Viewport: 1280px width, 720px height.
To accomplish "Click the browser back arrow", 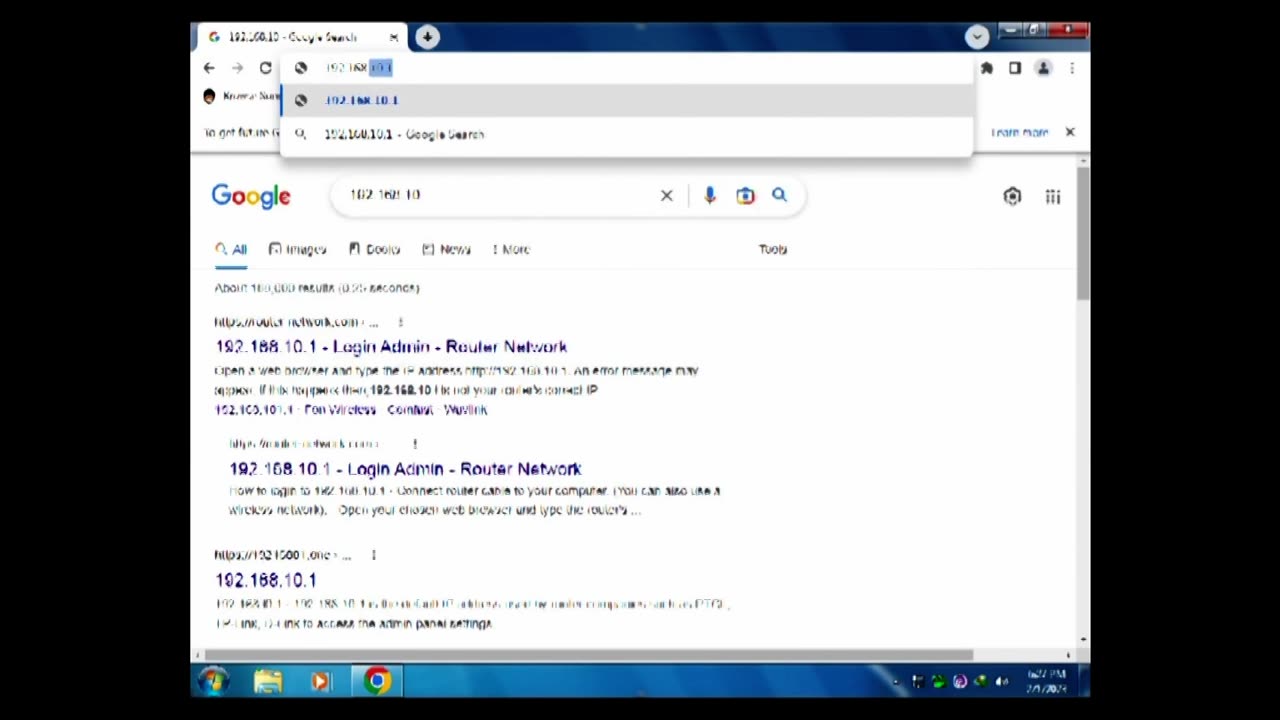I will [x=209, y=68].
